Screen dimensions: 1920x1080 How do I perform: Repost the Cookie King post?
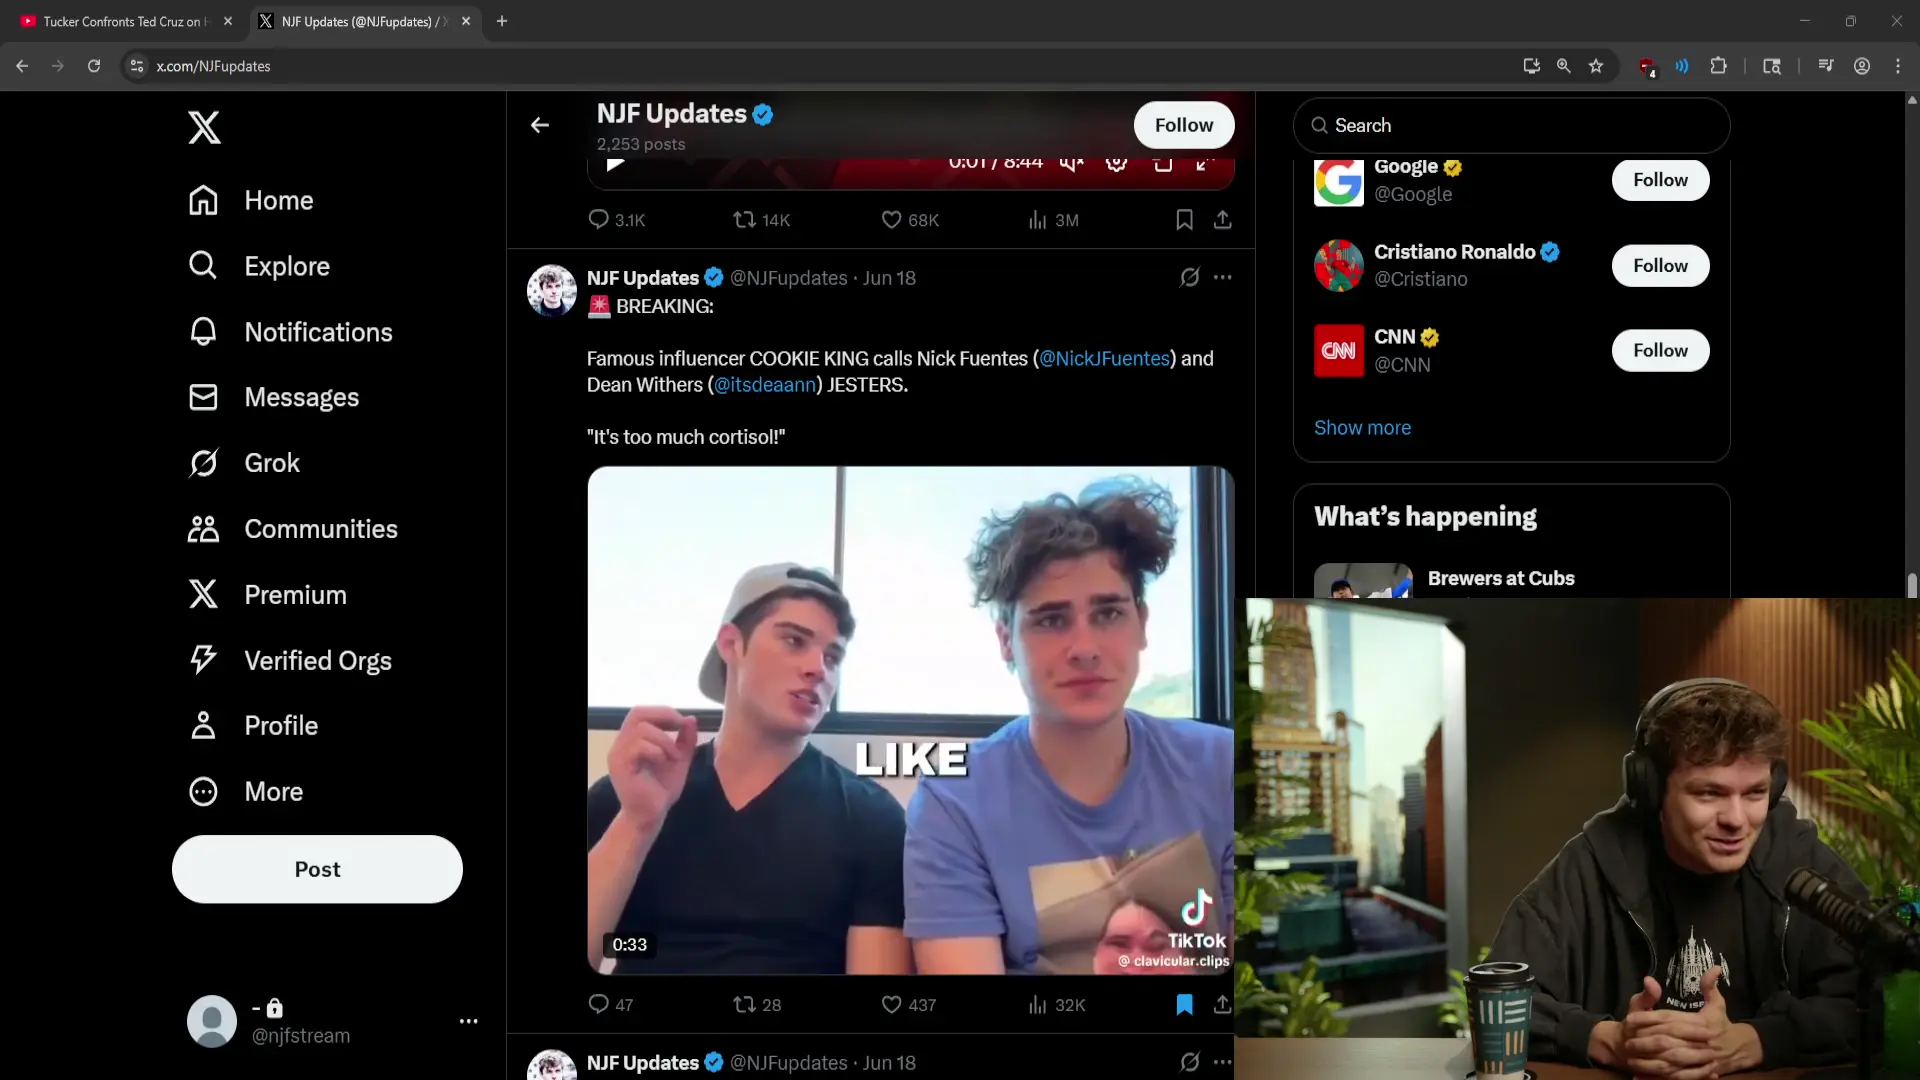click(x=744, y=1004)
